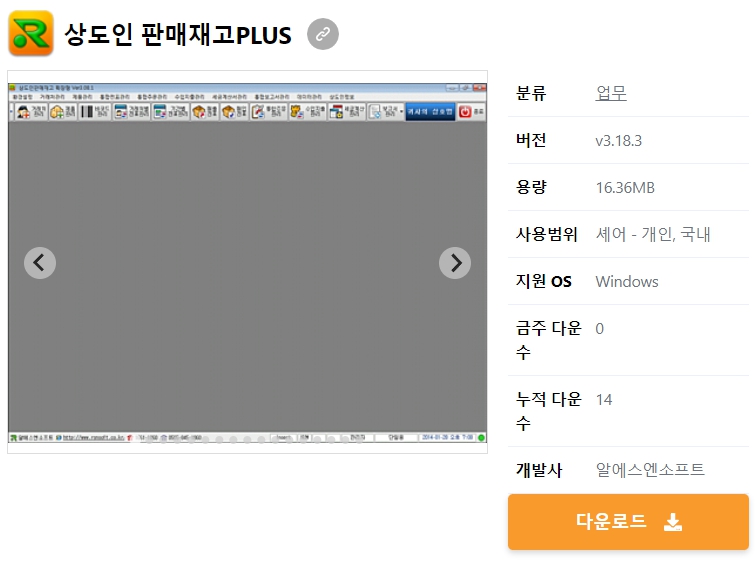This screenshot has width=755, height=561.
Task: Click the total download count 14
Action: tap(604, 400)
